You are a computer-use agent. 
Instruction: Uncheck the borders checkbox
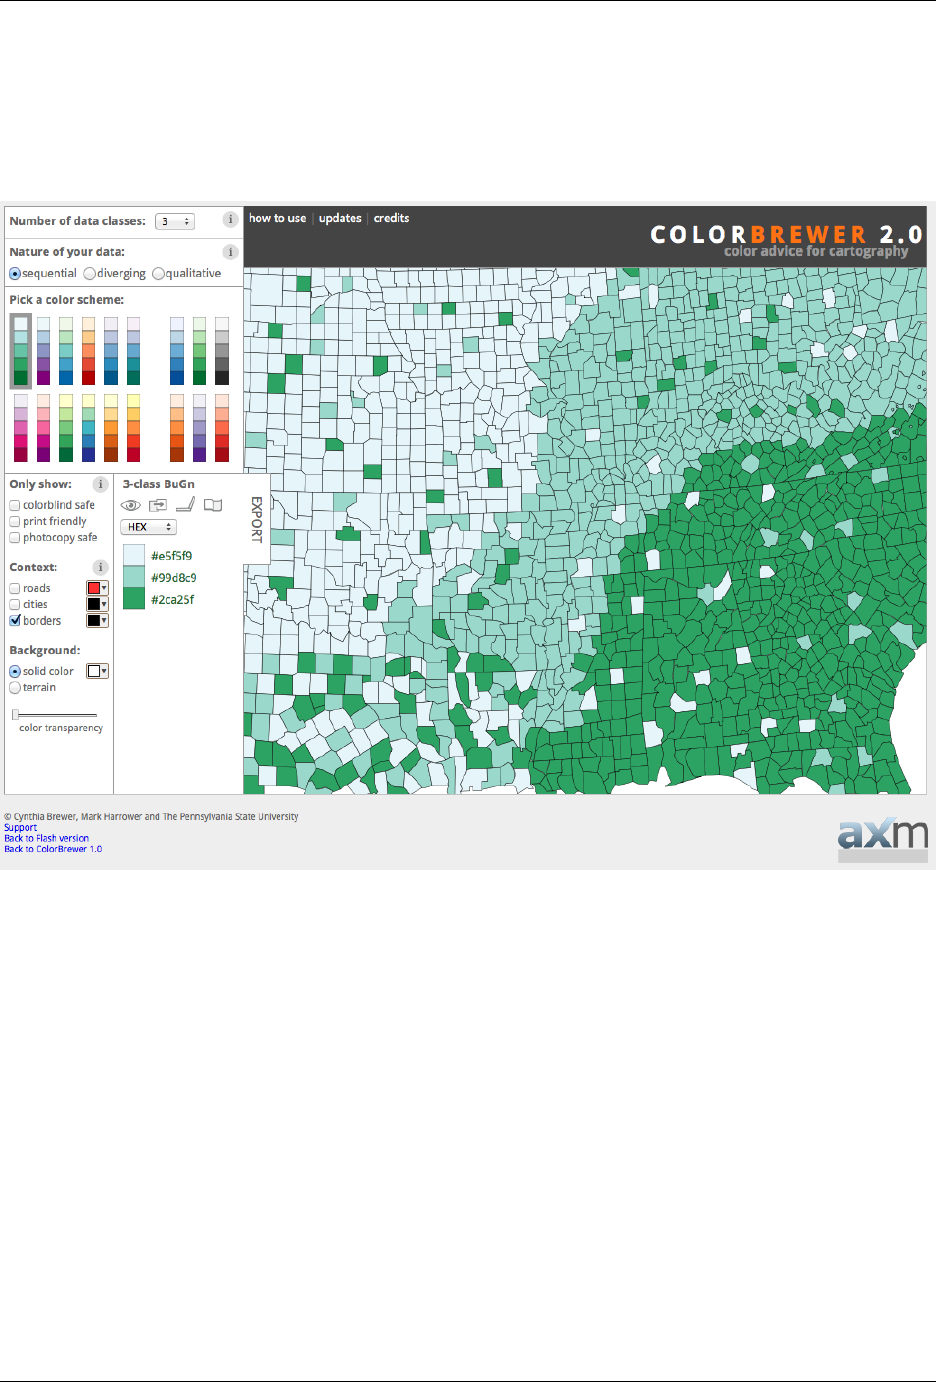pos(15,621)
